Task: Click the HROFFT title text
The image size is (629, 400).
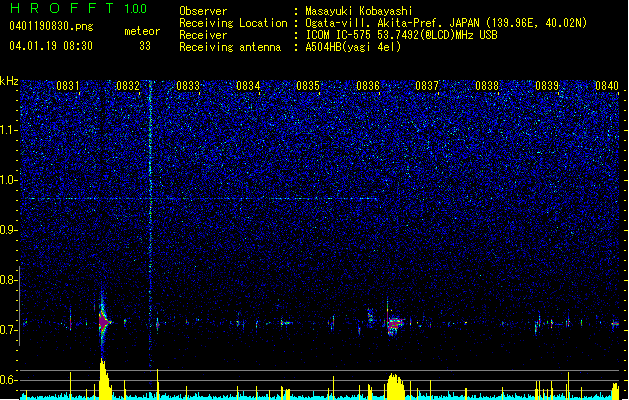Action: click(62, 8)
